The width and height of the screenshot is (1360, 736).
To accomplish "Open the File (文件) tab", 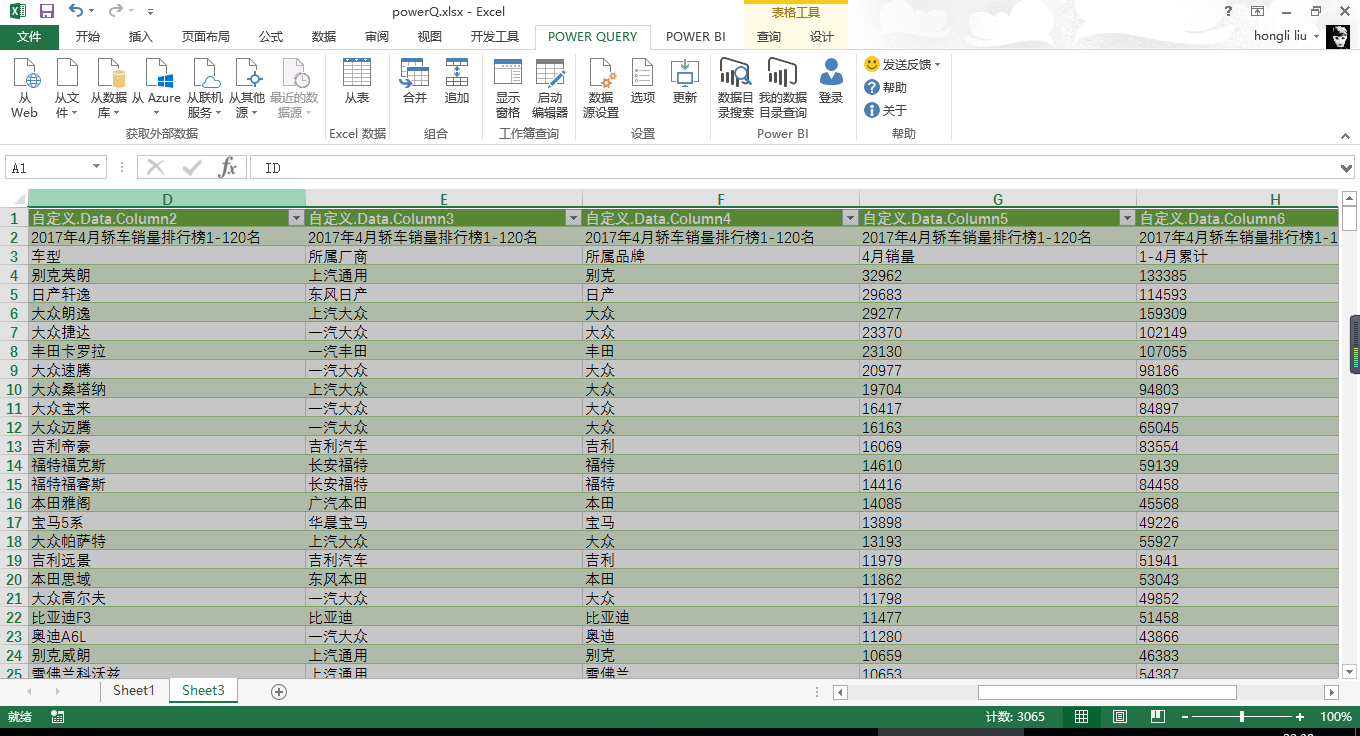I will [x=30, y=37].
